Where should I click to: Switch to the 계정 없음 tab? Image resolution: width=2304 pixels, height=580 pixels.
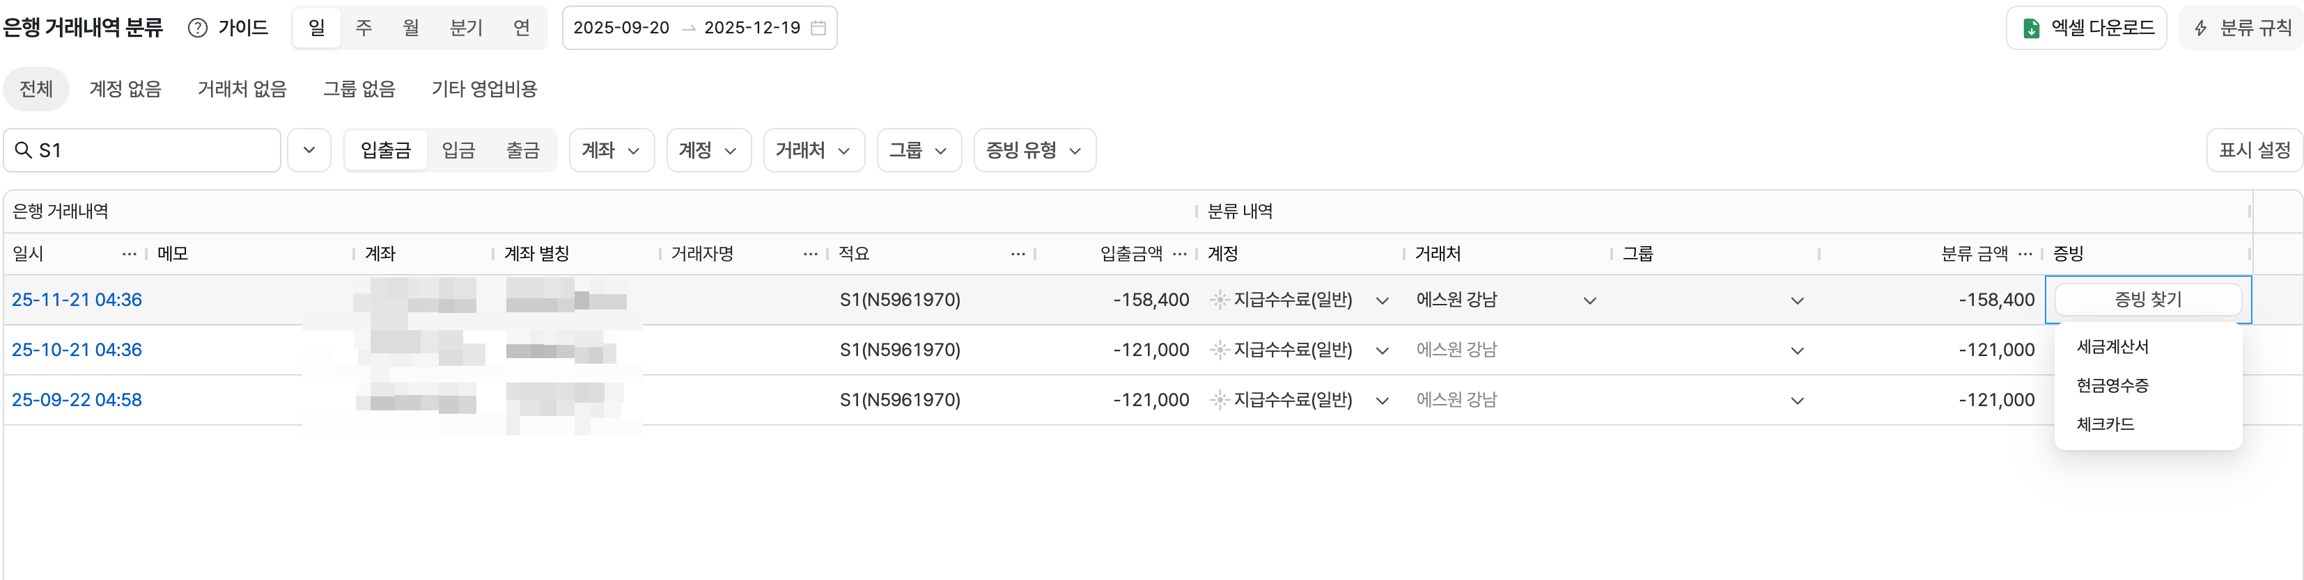tap(125, 89)
